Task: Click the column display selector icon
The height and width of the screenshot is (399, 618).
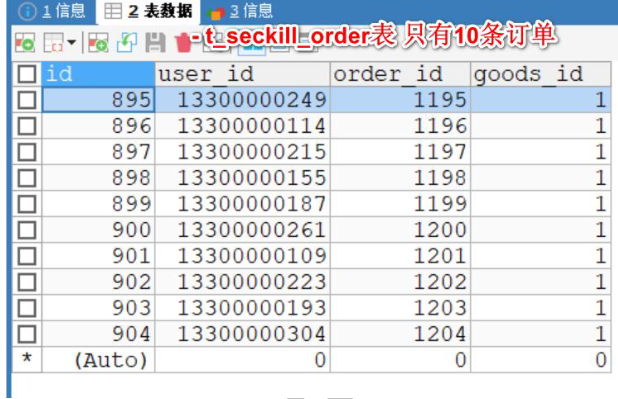Action: coord(53,42)
